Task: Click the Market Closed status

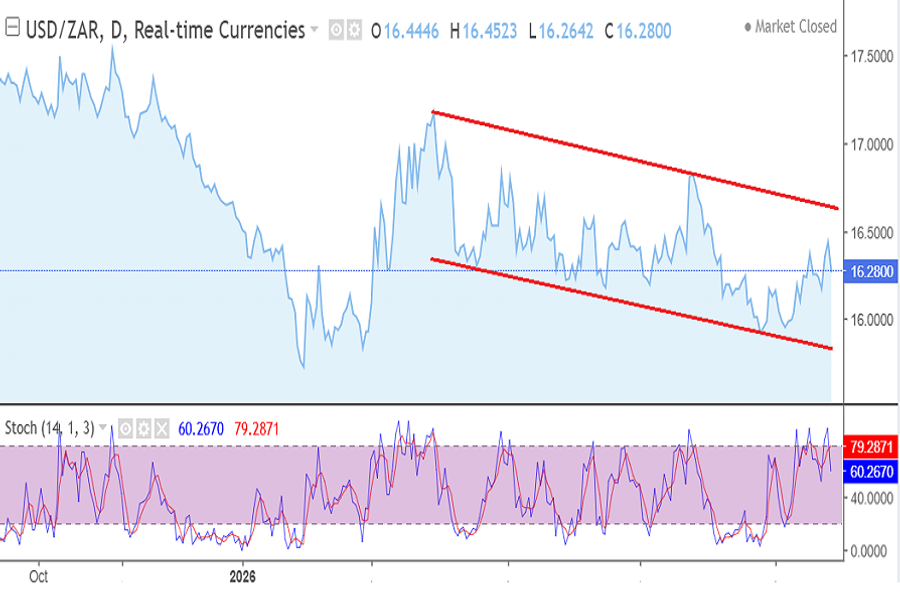Action: click(790, 26)
